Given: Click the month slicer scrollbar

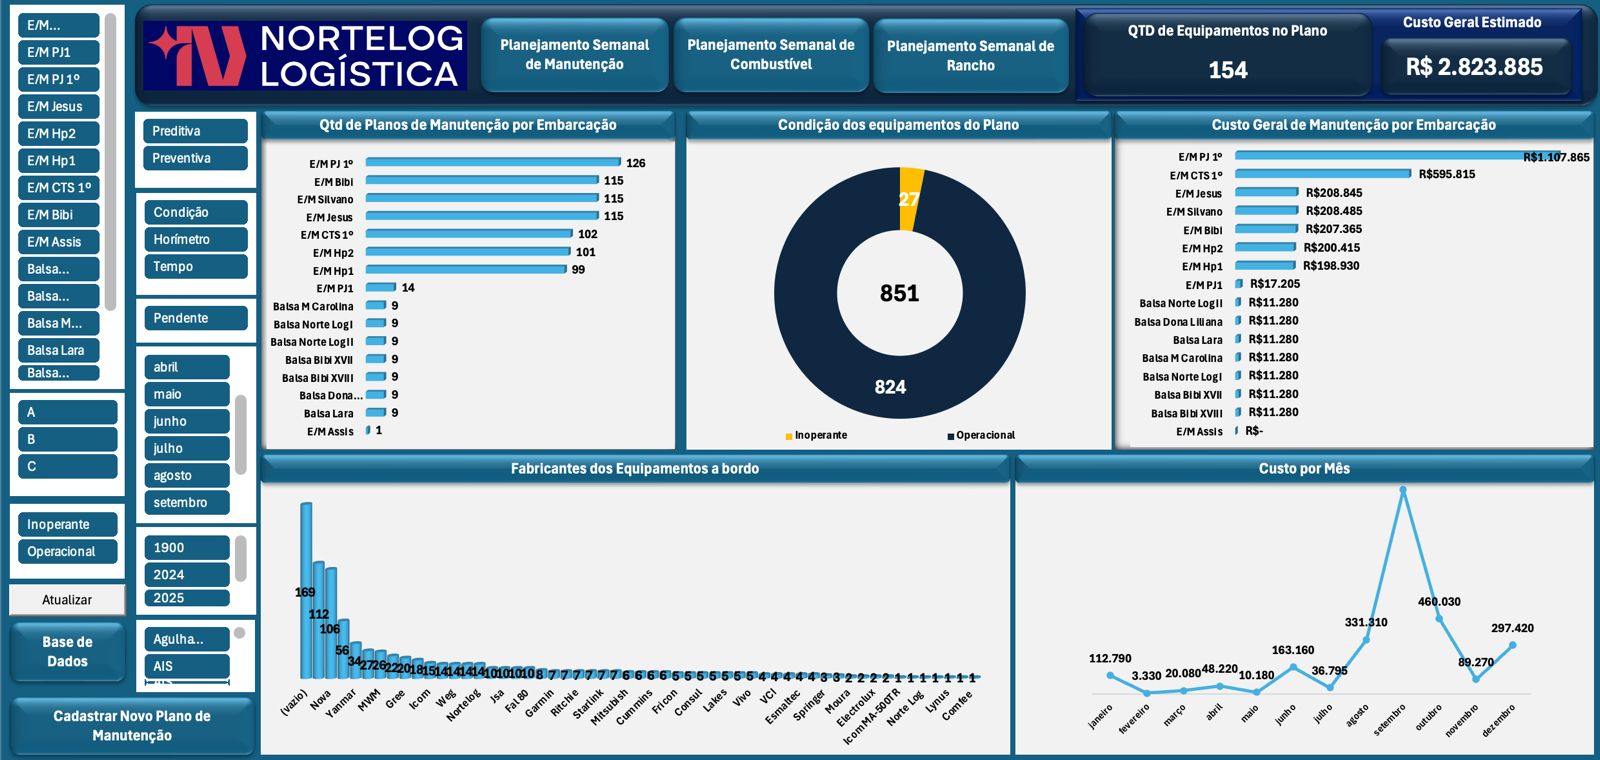Looking at the screenshot, I should [241, 435].
